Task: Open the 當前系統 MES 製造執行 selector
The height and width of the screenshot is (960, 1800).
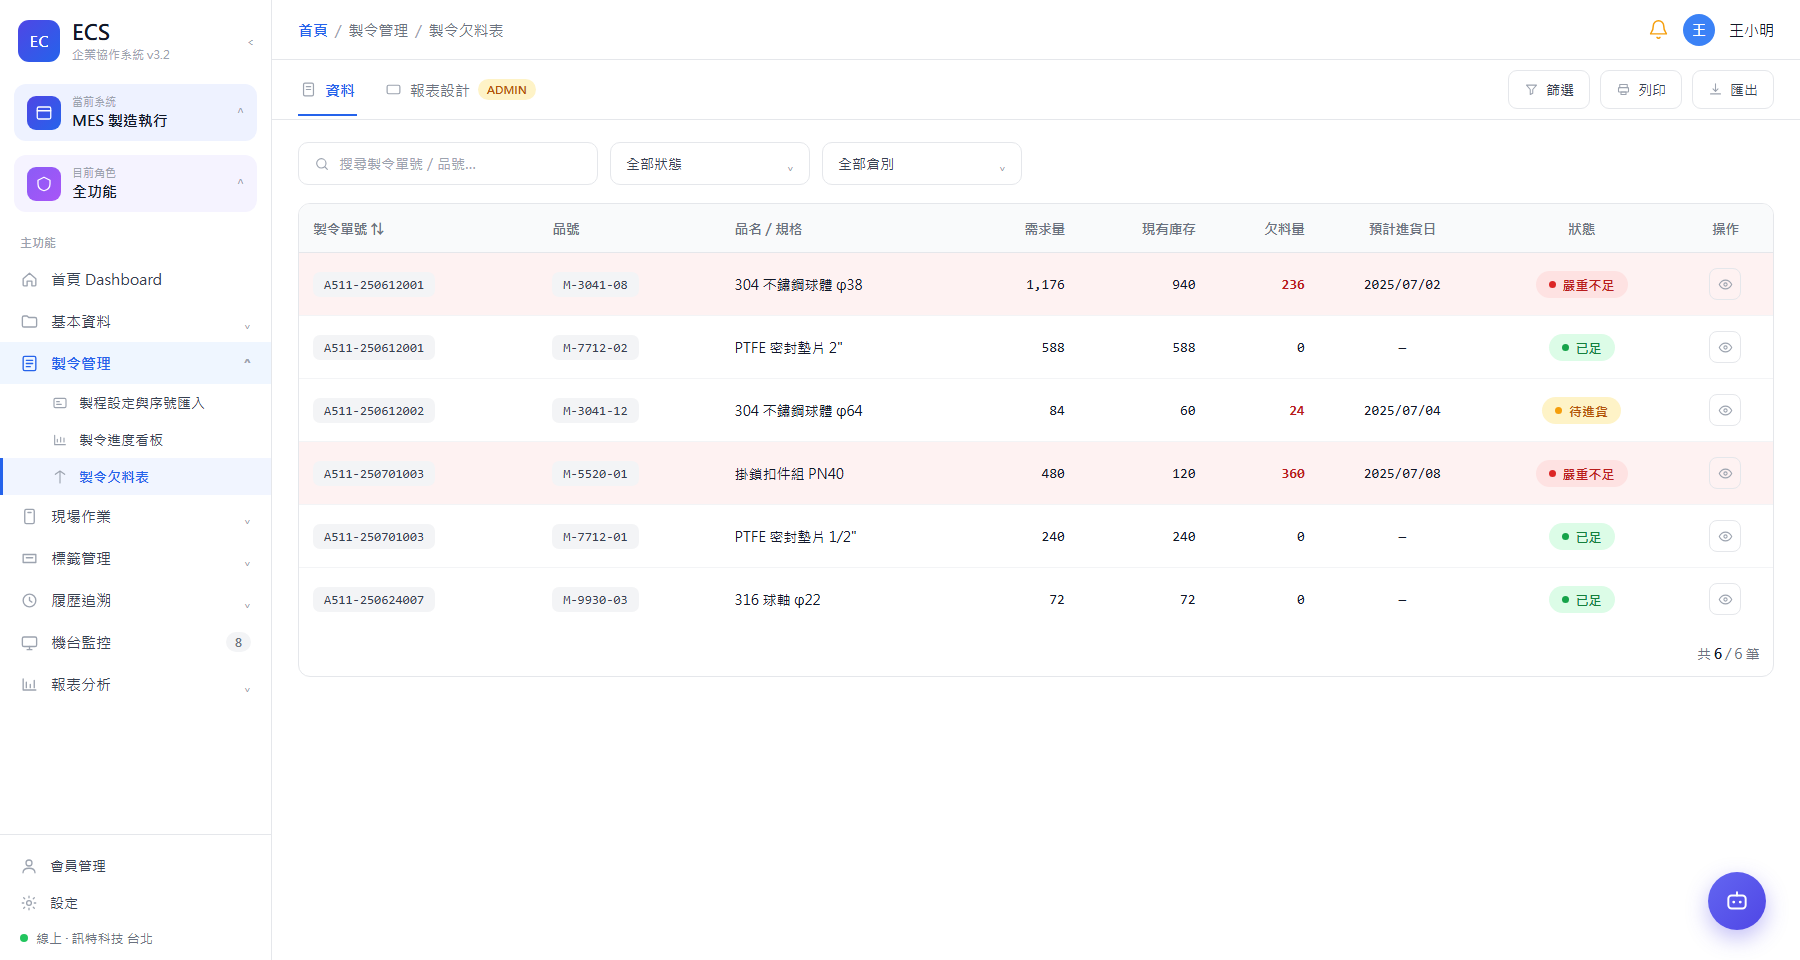Action: click(135, 112)
